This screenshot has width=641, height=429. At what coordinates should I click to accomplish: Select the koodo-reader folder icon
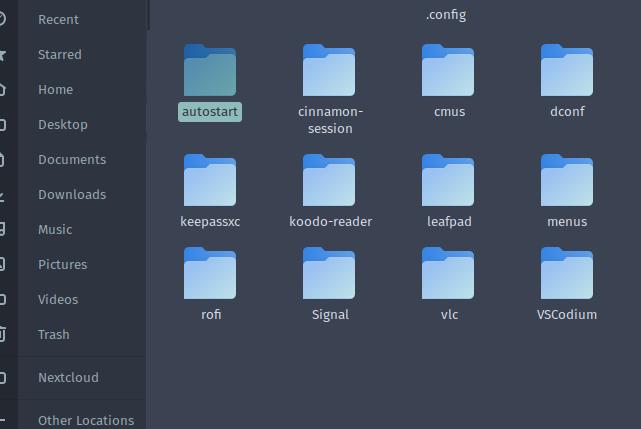(x=329, y=181)
